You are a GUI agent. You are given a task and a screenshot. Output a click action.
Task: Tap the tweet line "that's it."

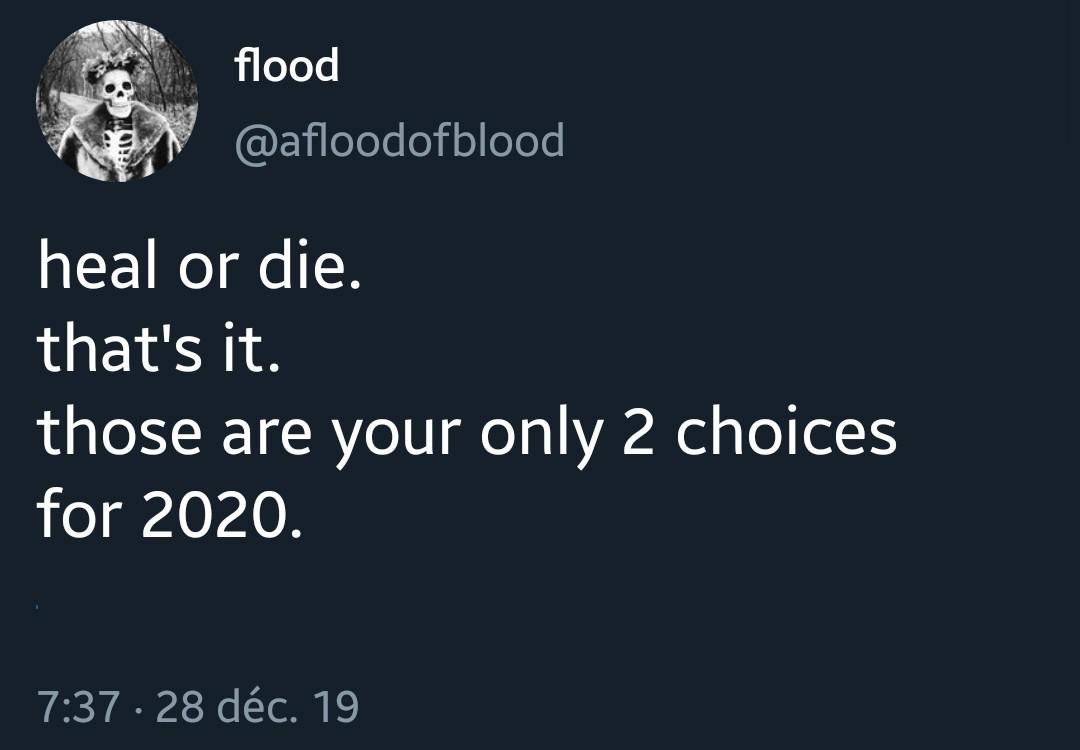(x=156, y=350)
